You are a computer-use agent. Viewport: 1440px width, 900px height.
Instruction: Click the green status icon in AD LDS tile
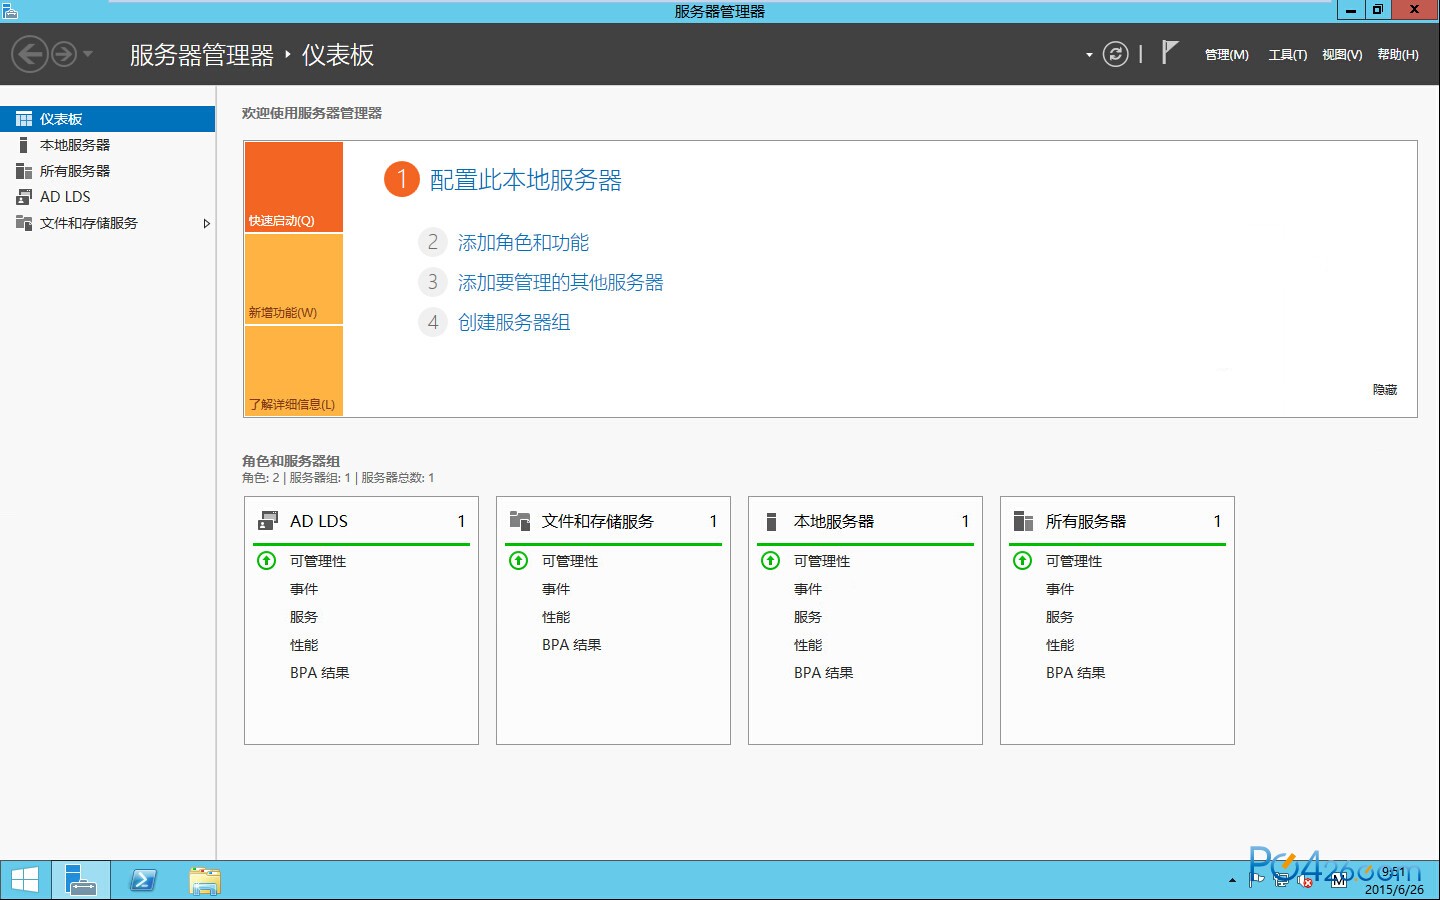click(x=266, y=561)
